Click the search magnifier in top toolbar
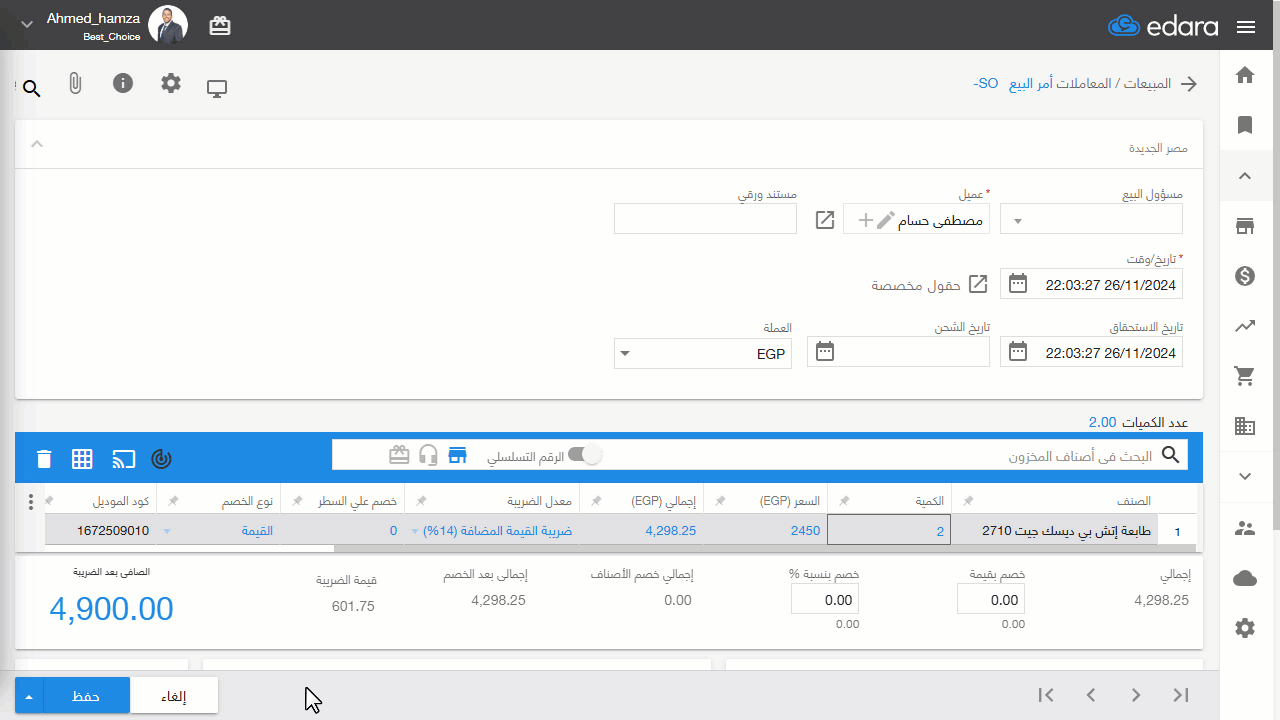Screen dimensions: 1280x720 pyautogui.click(x=31, y=89)
